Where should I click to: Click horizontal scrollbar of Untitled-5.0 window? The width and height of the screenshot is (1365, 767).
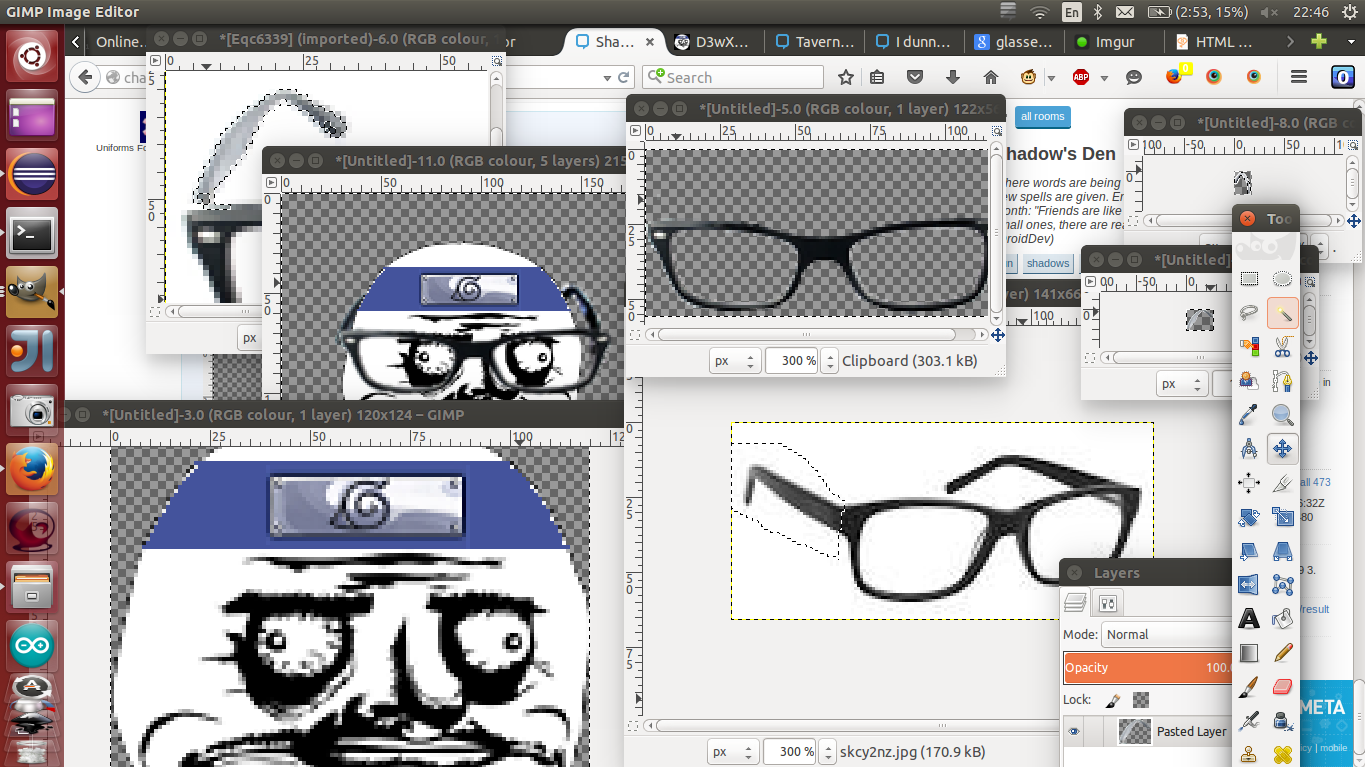point(816,336)
